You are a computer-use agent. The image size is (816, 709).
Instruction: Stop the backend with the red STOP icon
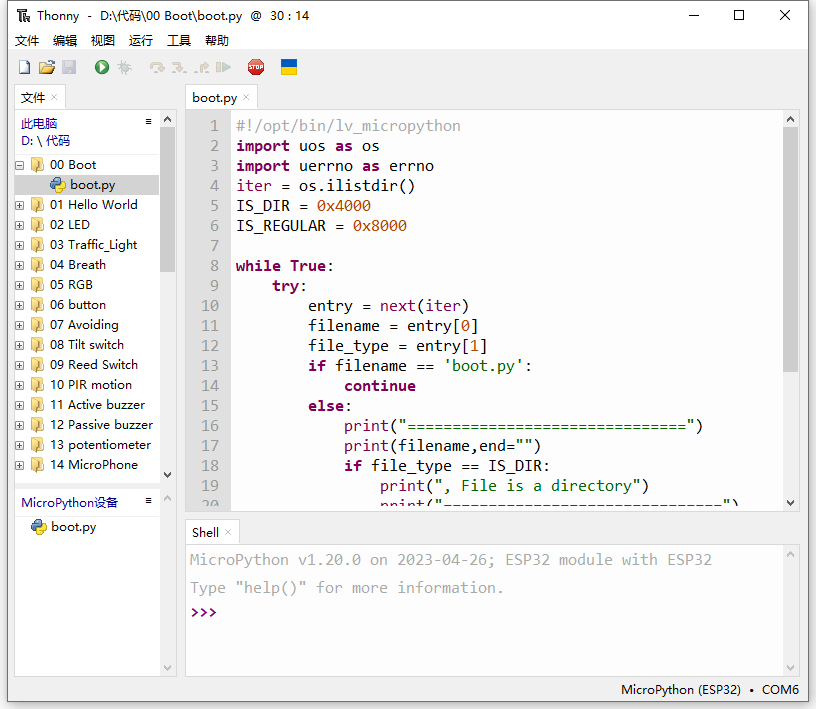point(256,67)
